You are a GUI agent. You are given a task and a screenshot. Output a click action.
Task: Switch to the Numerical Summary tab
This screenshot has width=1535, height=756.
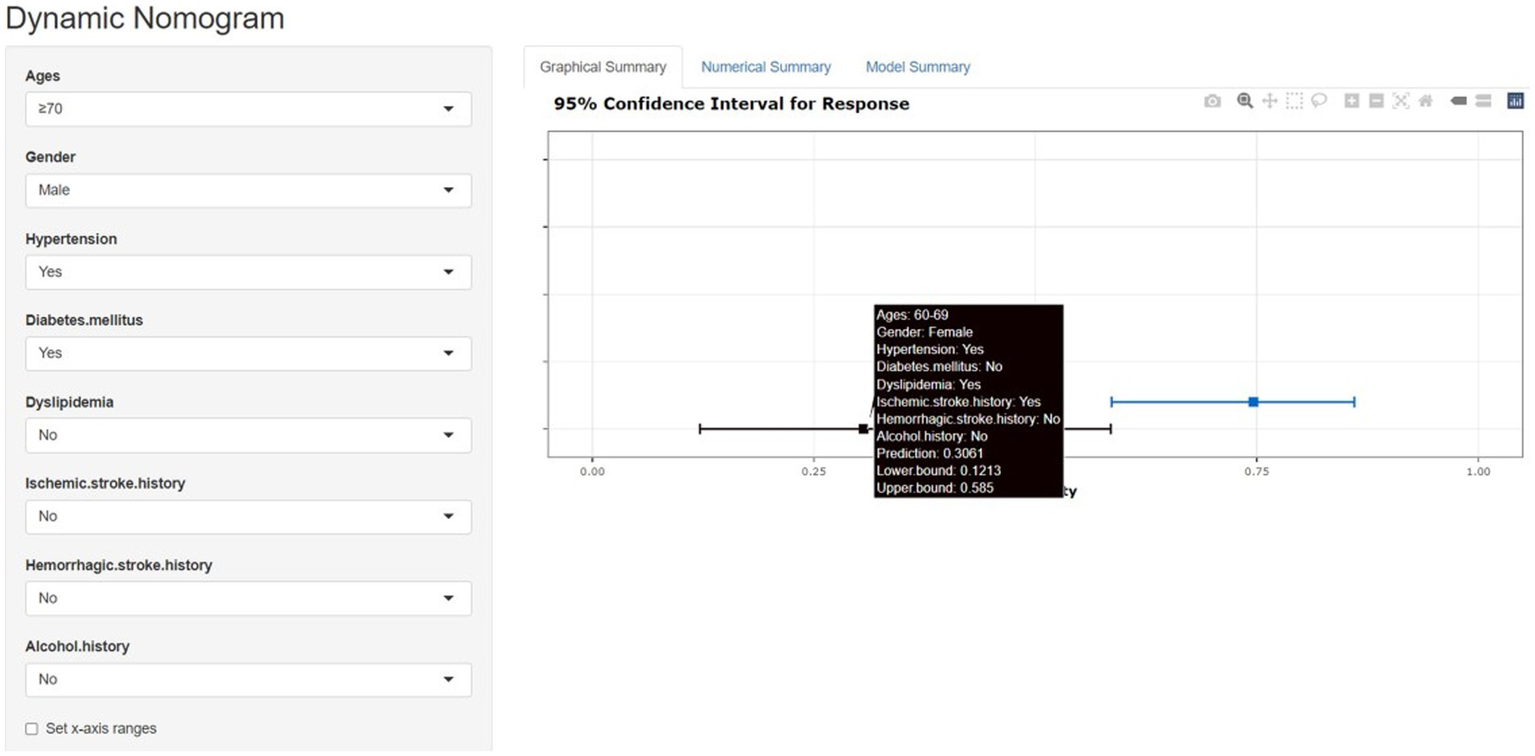[765, 67]
